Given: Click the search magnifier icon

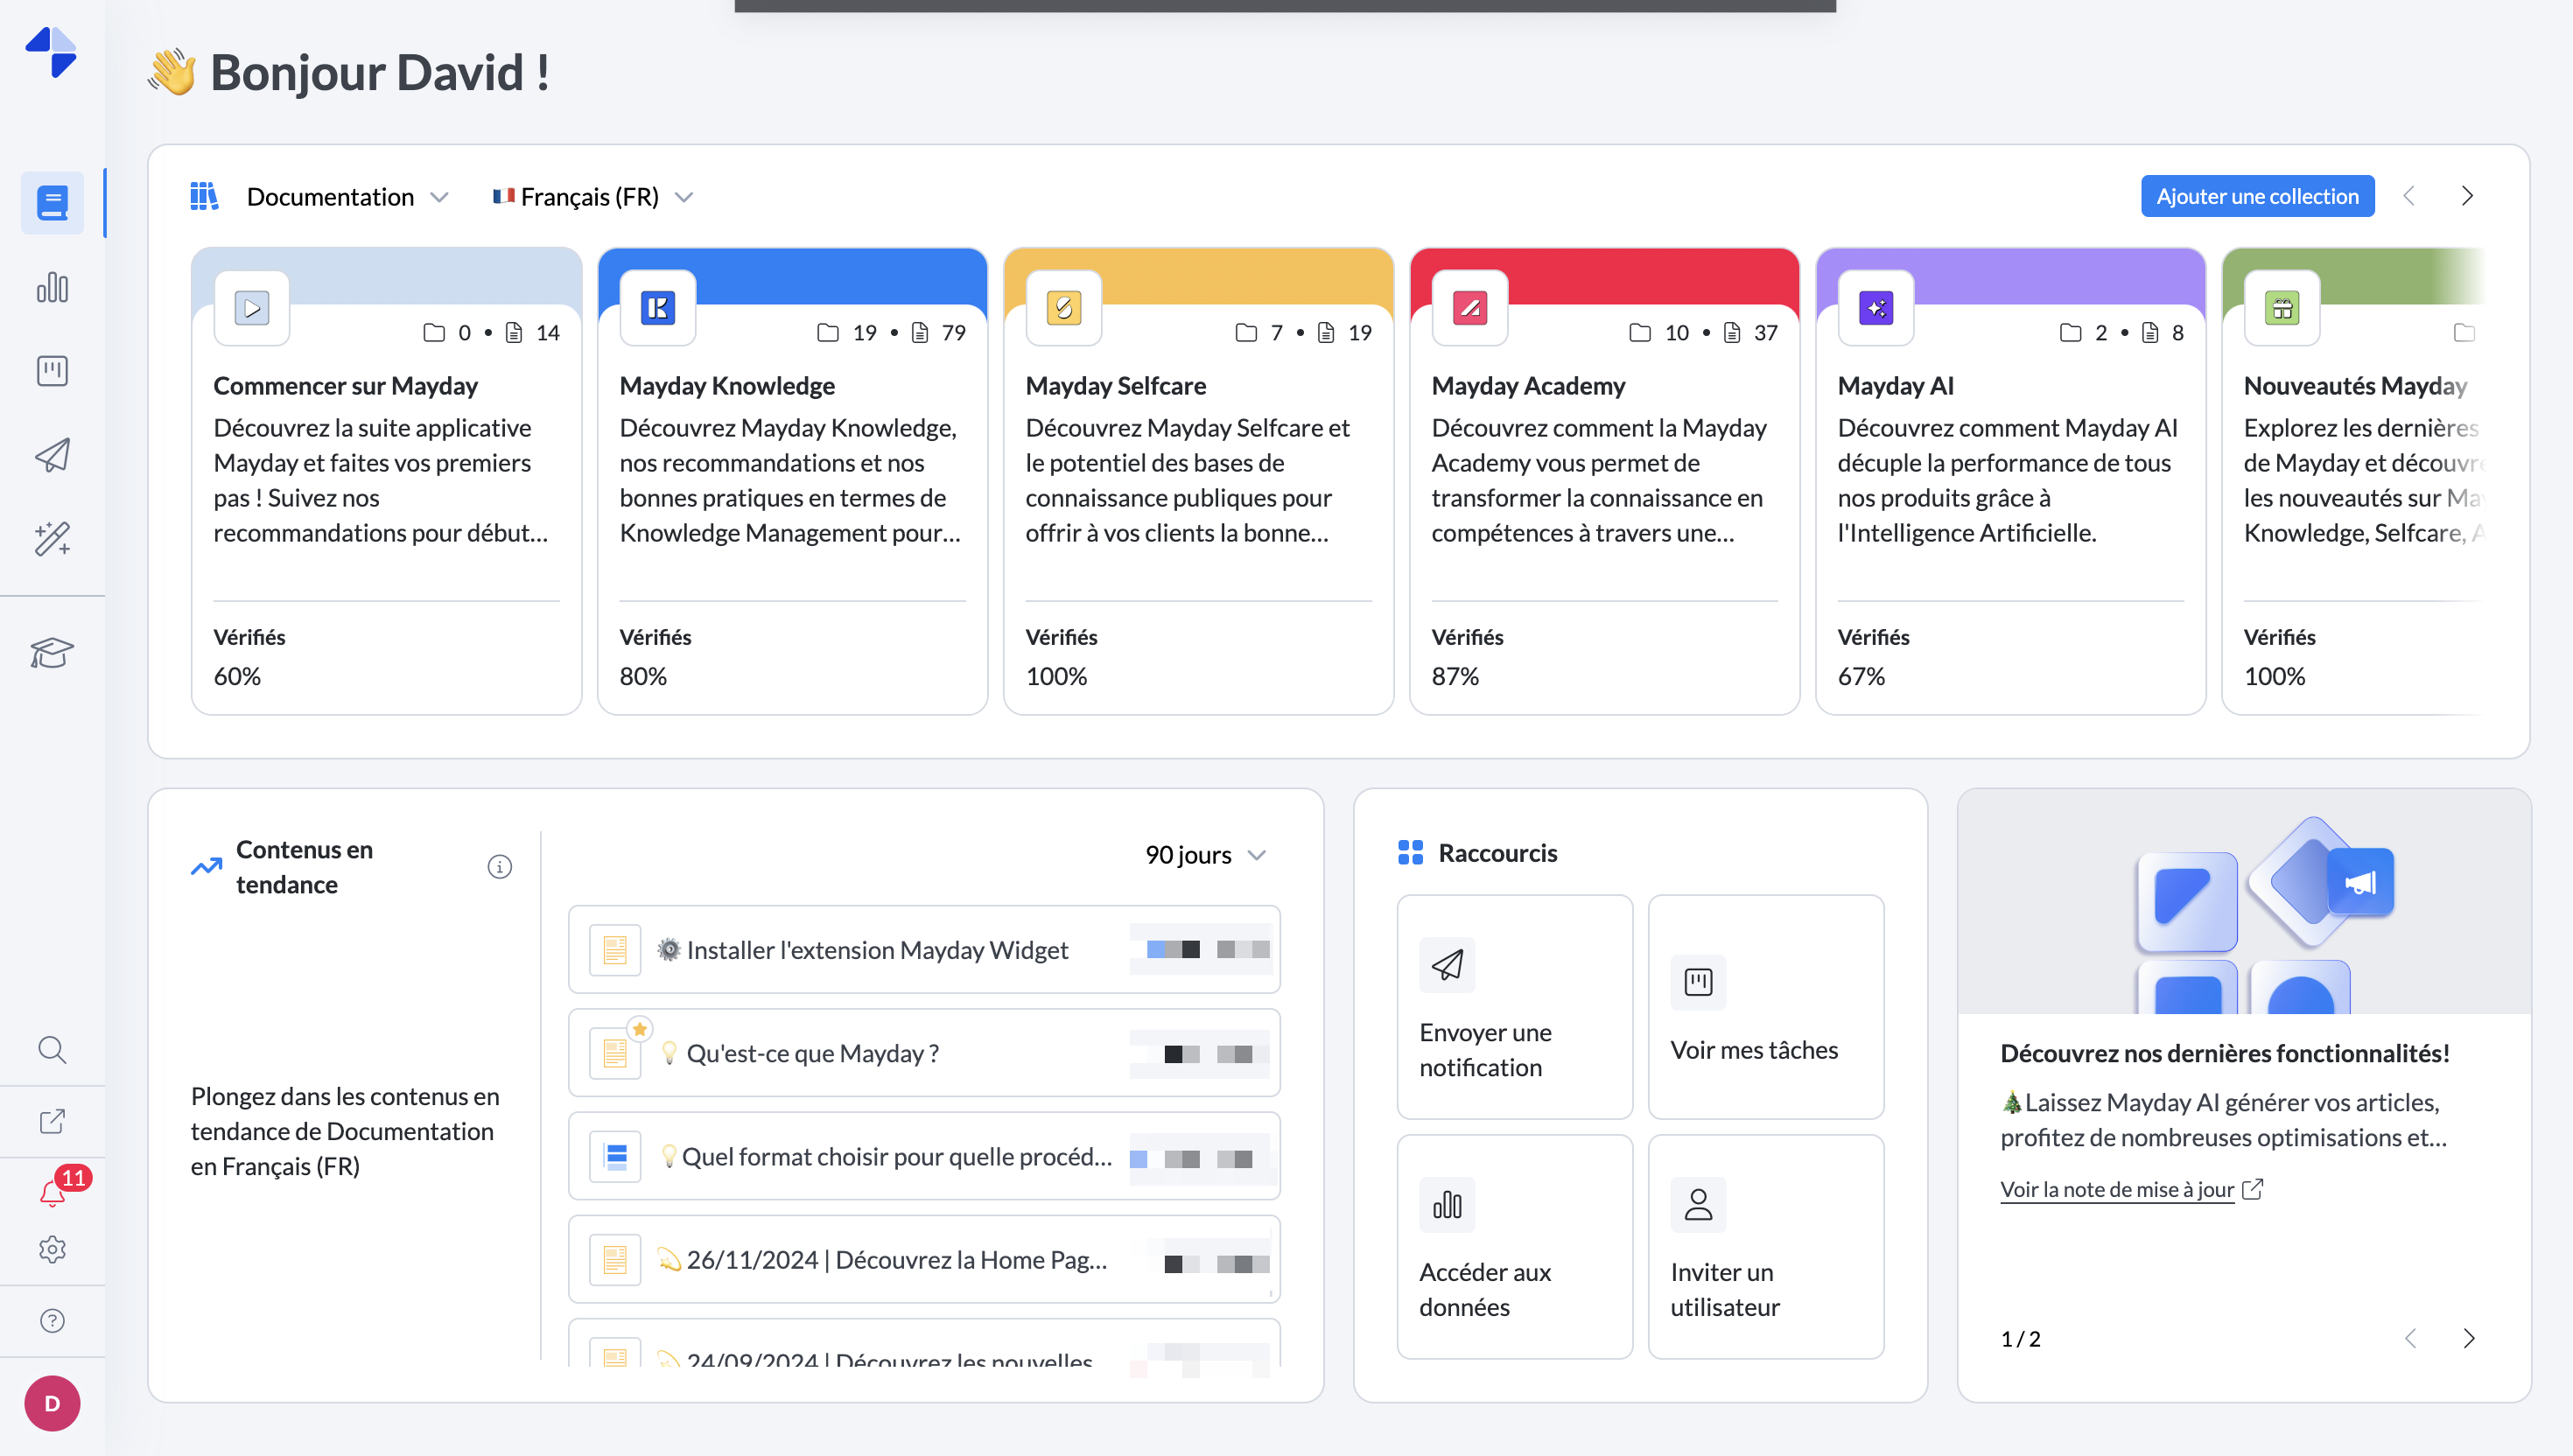Looking at the screenshot, I should (52, 1049).
